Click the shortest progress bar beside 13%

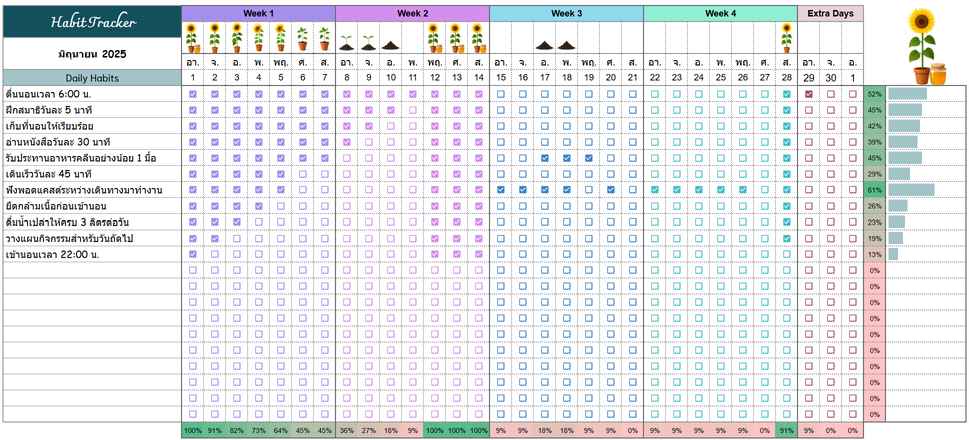[893, 254]
